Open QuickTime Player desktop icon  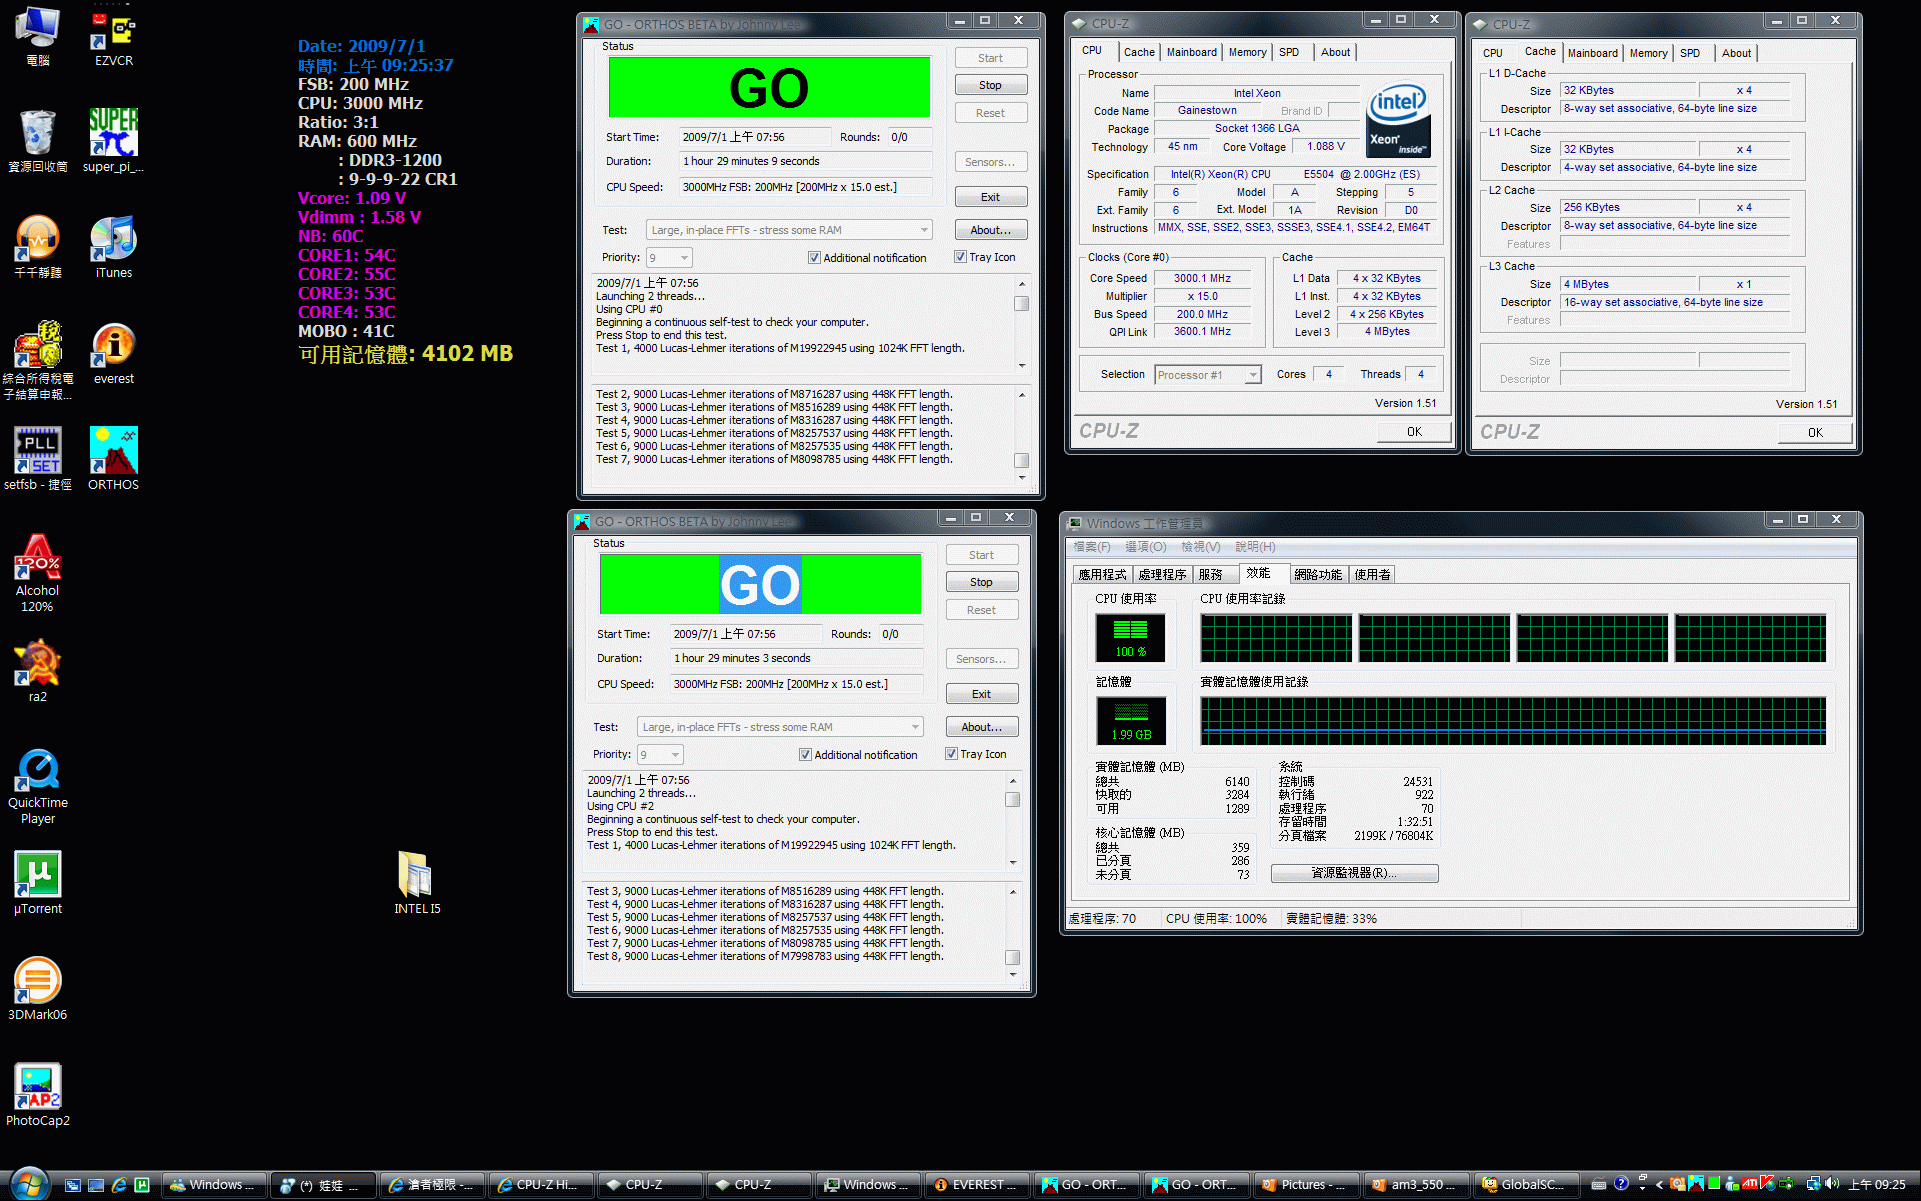tap(38, 786)
